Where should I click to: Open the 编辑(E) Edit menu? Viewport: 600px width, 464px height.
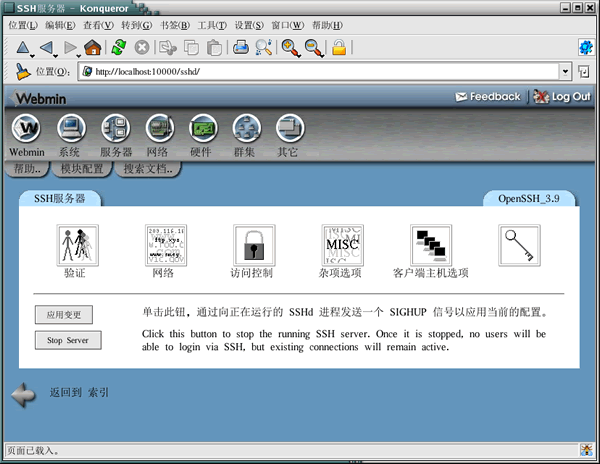tap(60, 25)
